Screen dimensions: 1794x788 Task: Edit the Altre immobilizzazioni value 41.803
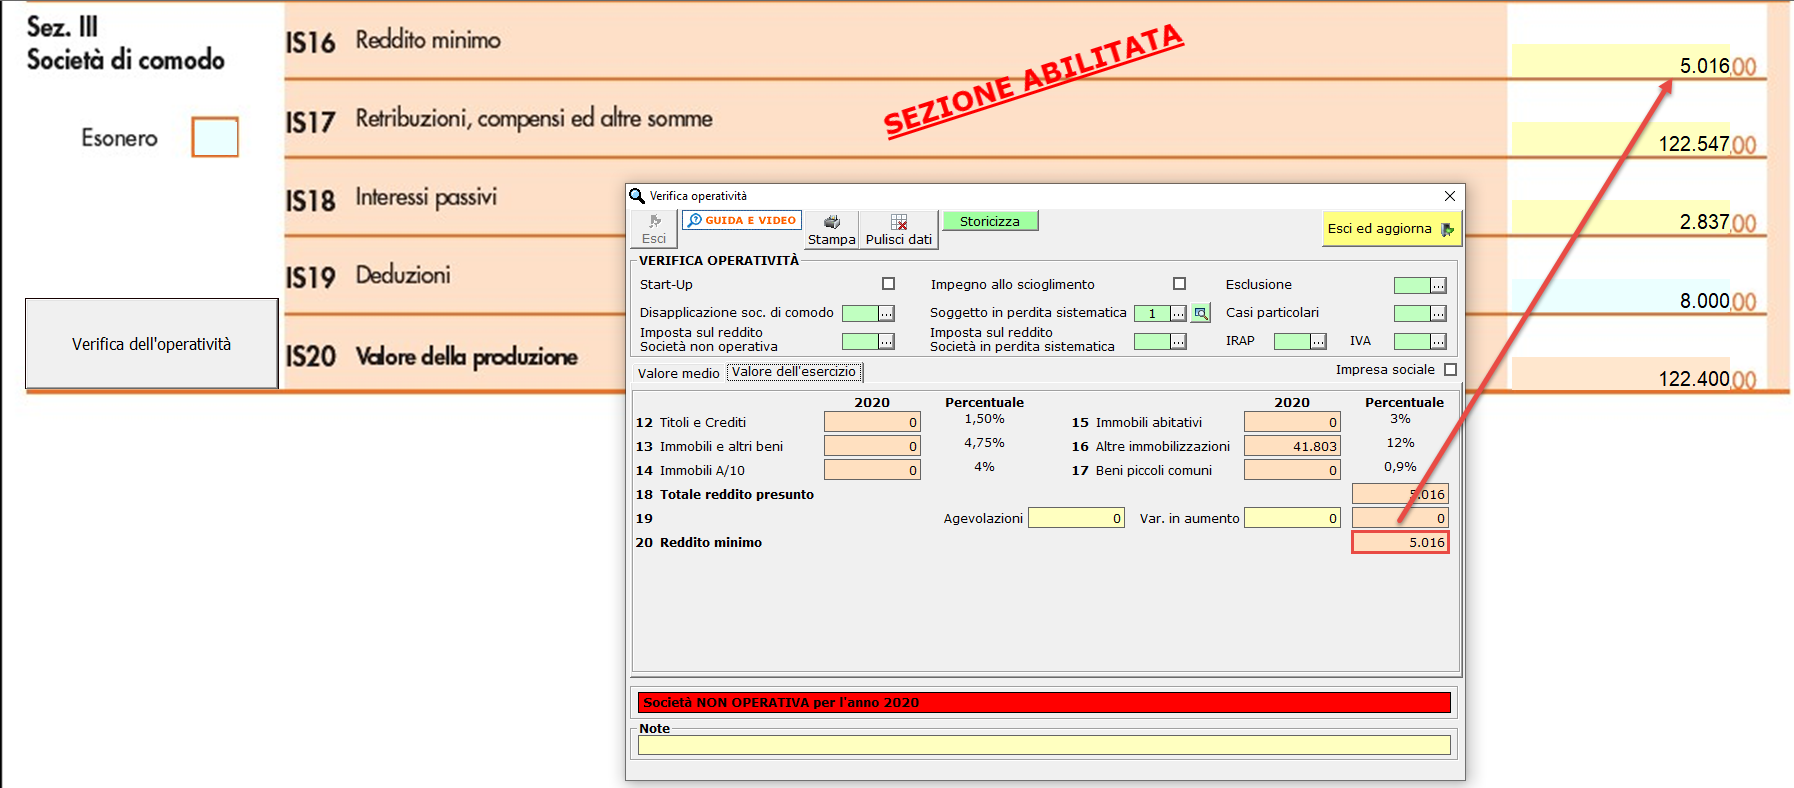tap(1292, 446)
